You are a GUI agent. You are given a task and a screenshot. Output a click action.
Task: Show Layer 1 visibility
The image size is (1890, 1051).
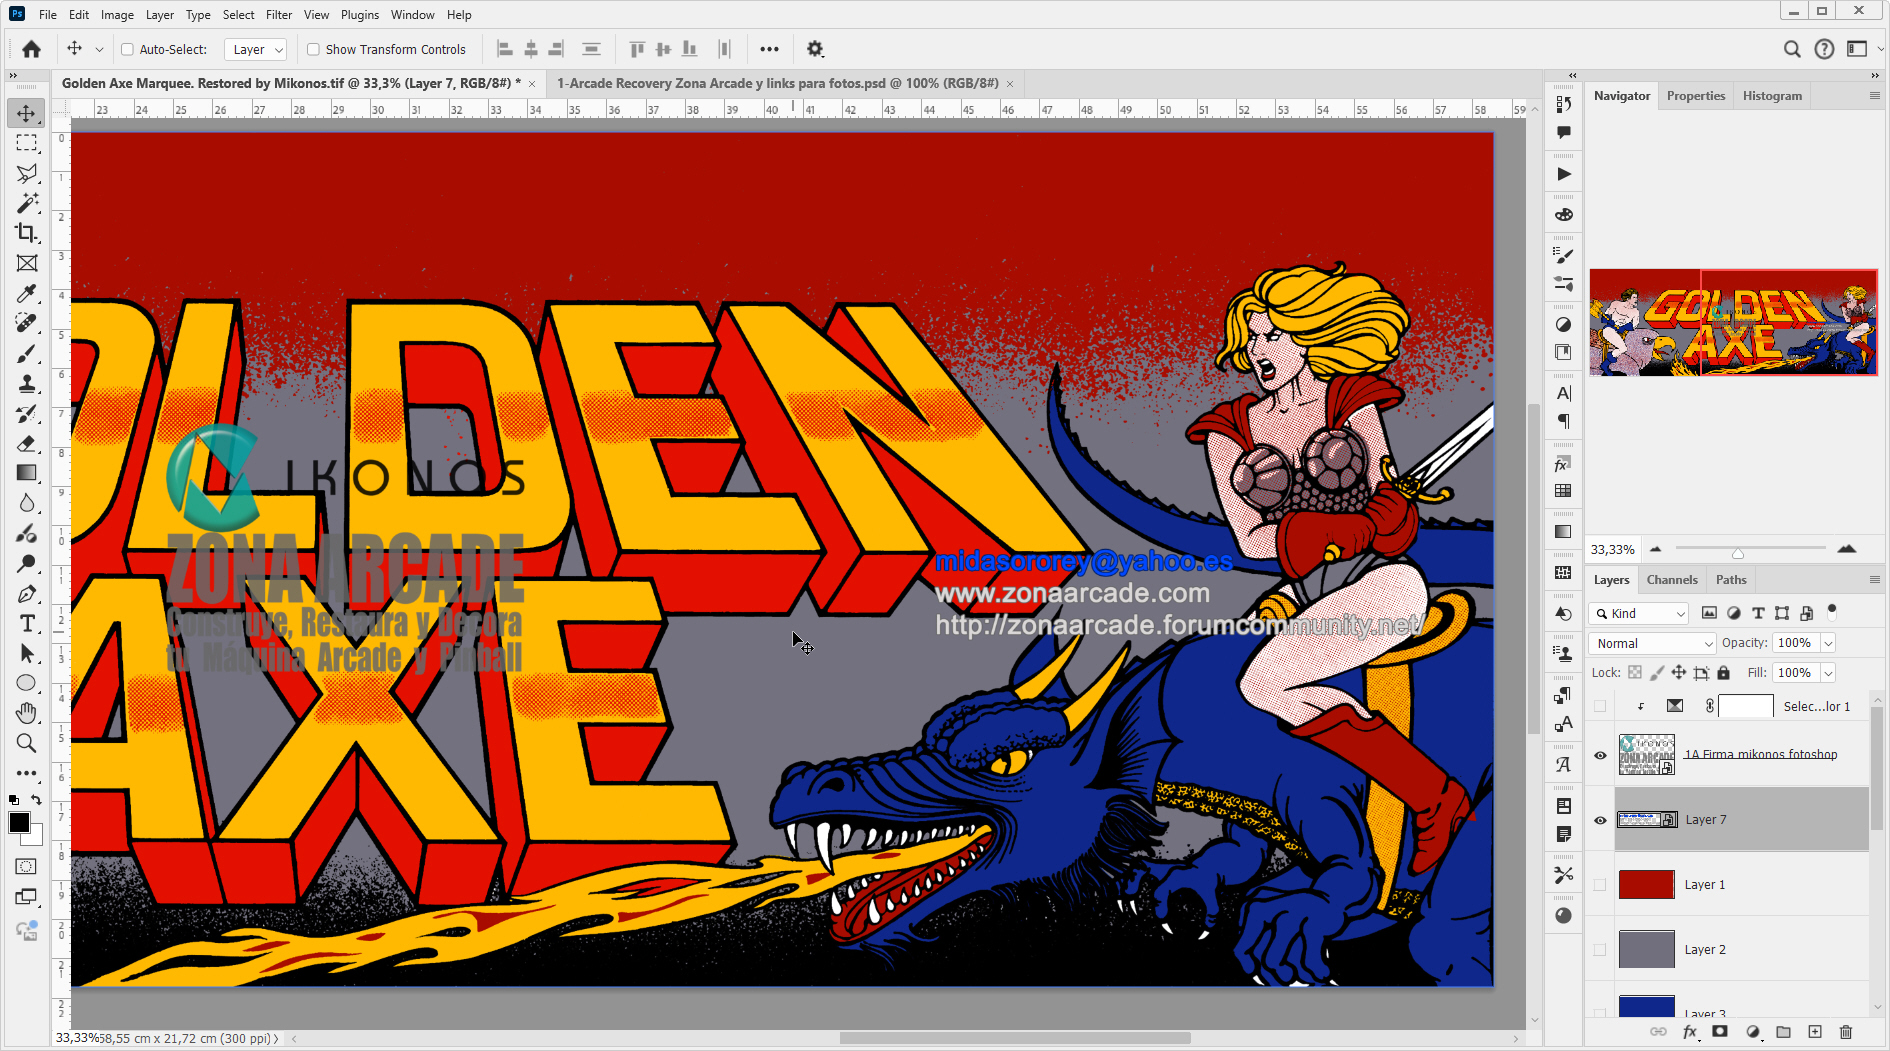tap(1600, 885)
